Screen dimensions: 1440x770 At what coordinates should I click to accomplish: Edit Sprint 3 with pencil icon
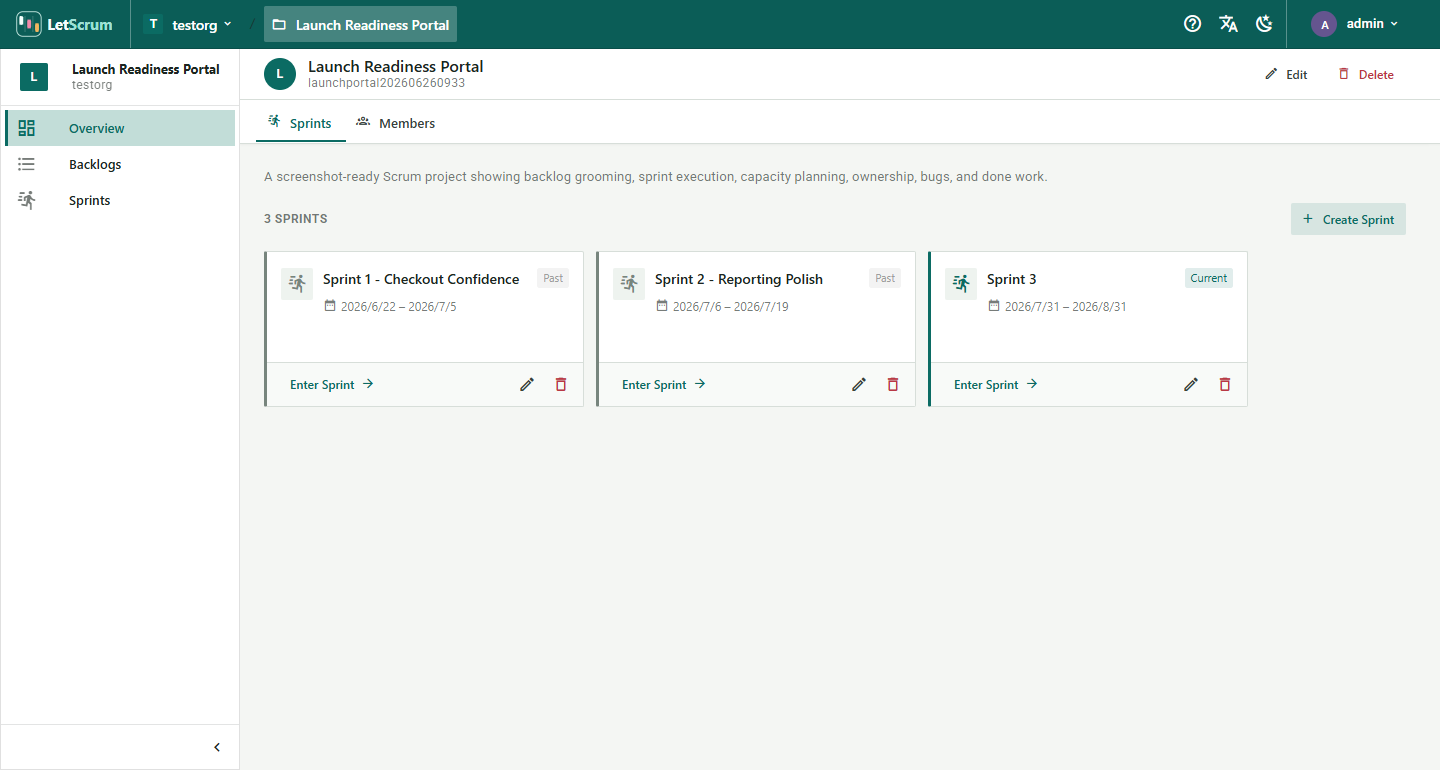(1191, 384)
